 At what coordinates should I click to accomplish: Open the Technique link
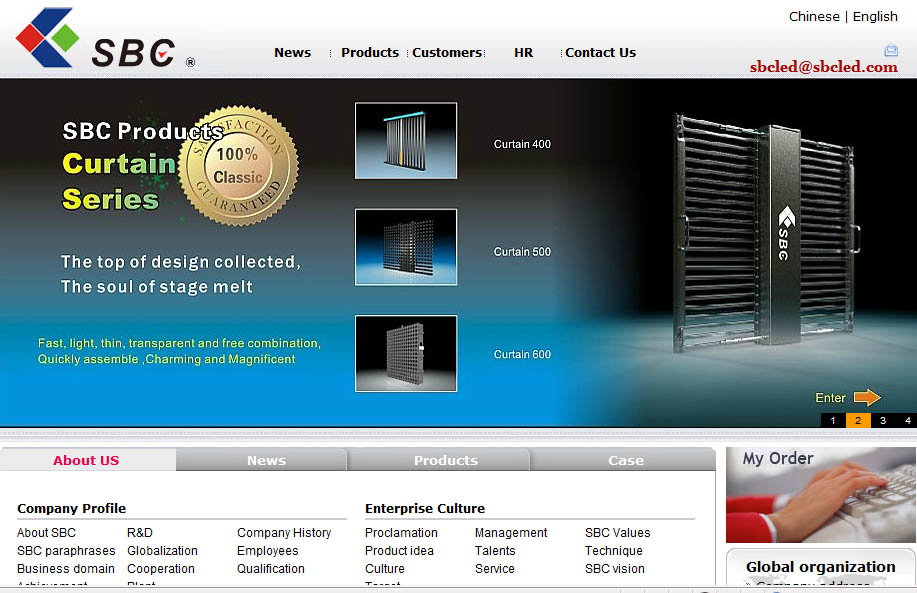(x=613, y=551)
